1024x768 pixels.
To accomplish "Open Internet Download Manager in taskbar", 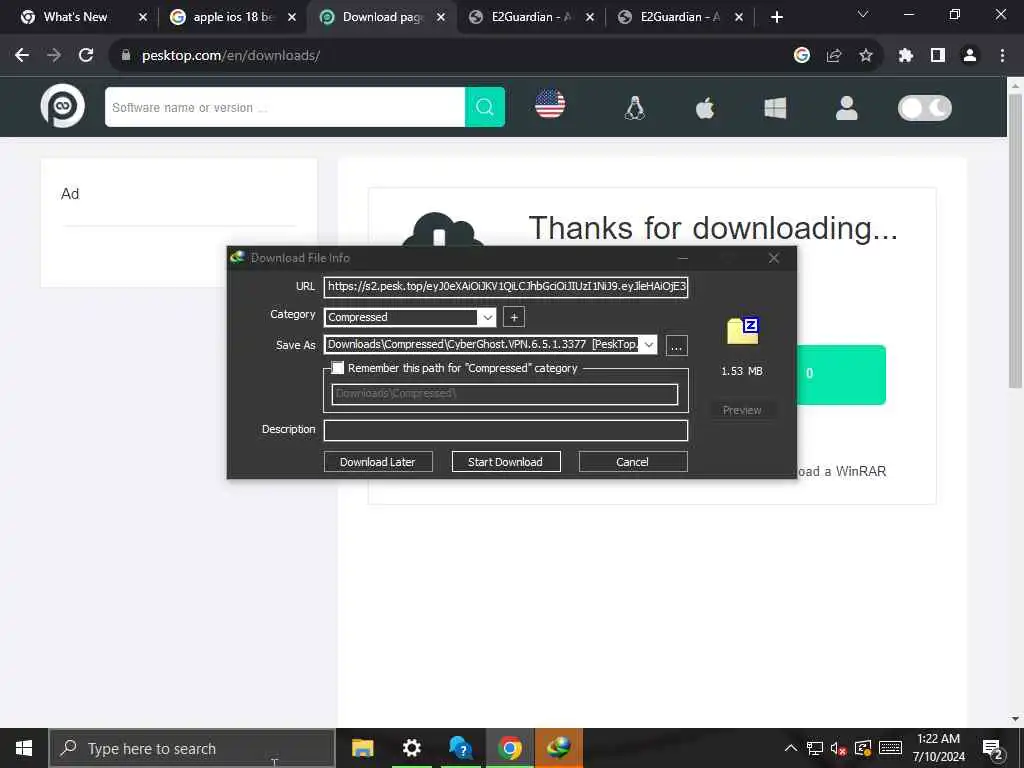I will click(x=558, y=748).
